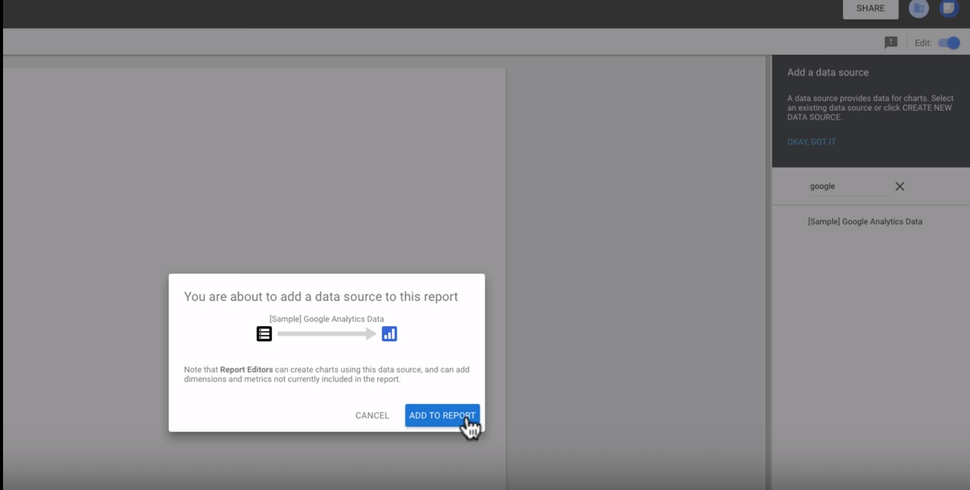Select [Sample] Google Analytics Data in side panel
The width and height of the screenshot is (970, 490).
point(865,222)
